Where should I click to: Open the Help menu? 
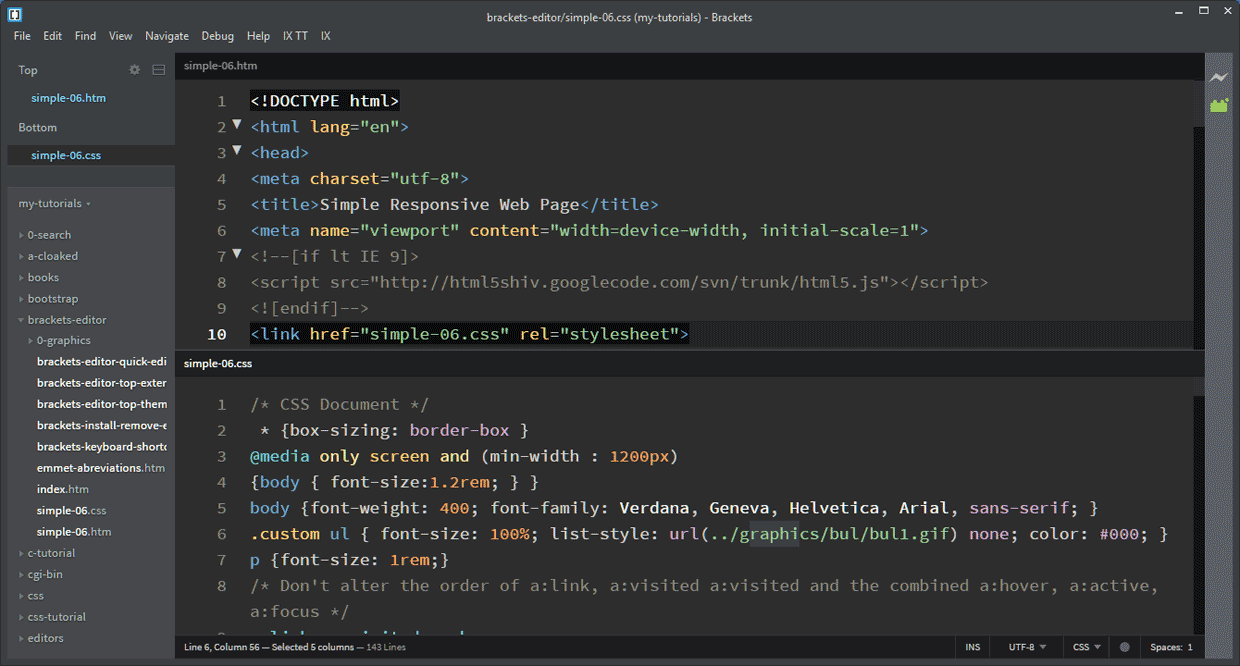258,36
